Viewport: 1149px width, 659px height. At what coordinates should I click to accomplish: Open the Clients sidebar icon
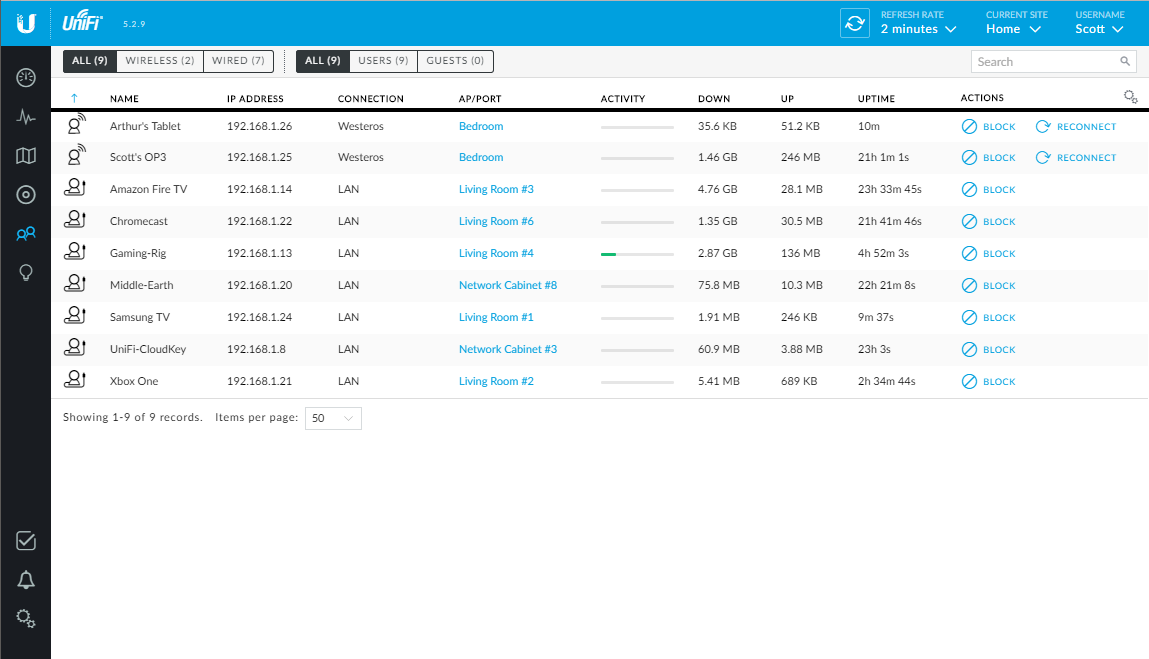tap(26, 234)
